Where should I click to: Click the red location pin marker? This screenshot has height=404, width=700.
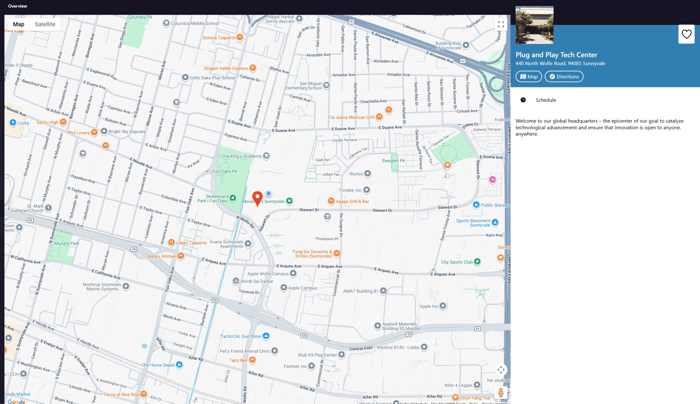pos(257,198)
